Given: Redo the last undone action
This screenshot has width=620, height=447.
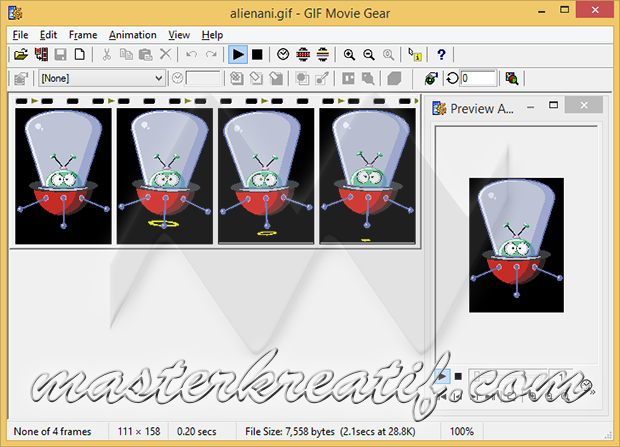Looking at the screenshot, I should click(212, 54).
